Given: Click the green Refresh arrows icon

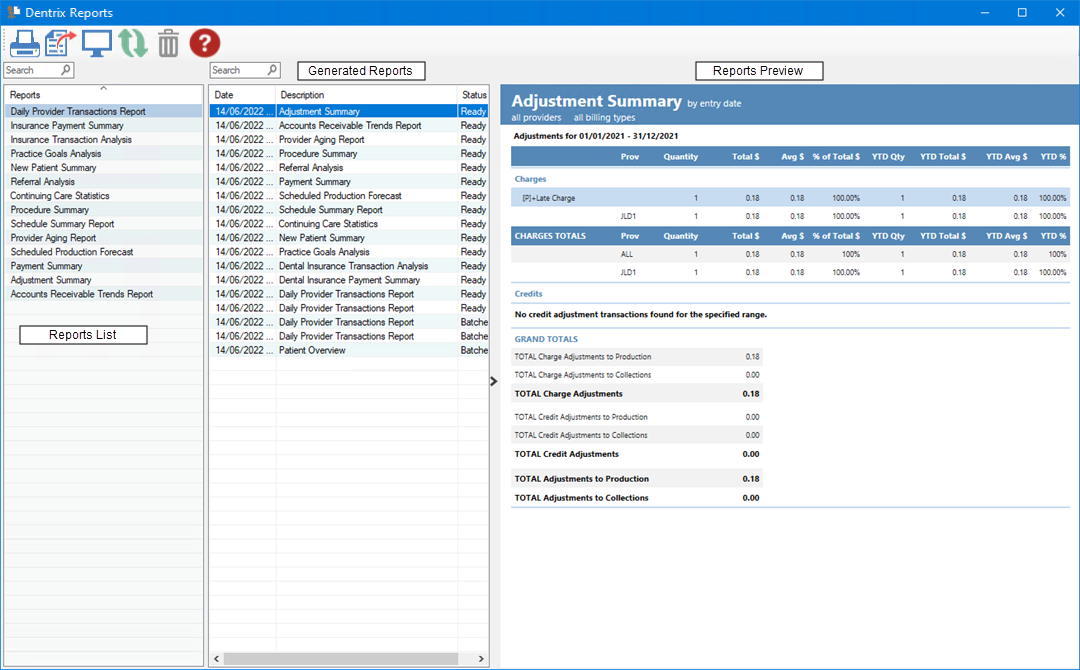Looking at the screenshot, I should 132,43.
